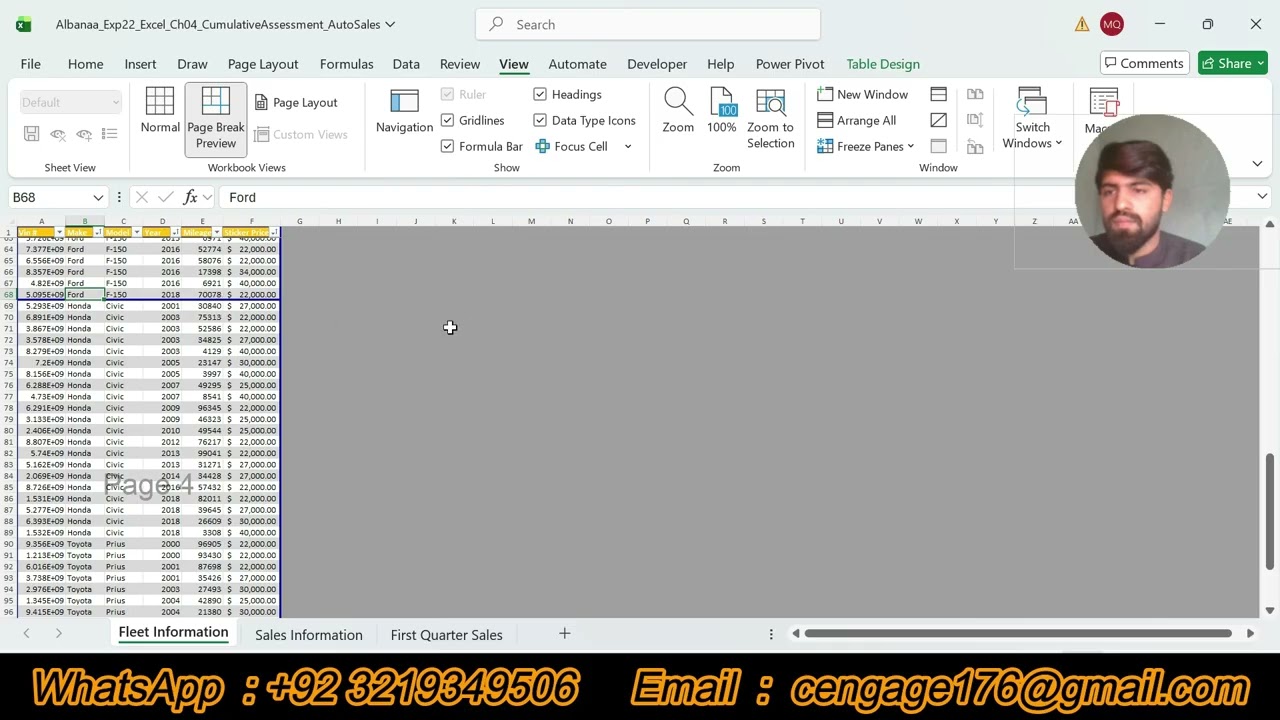Toggle the Data Type Icons checkbox
Image resolution: width=1280 pixels, height=720 pixels.
pyautogui.click(x=540, y=120)
